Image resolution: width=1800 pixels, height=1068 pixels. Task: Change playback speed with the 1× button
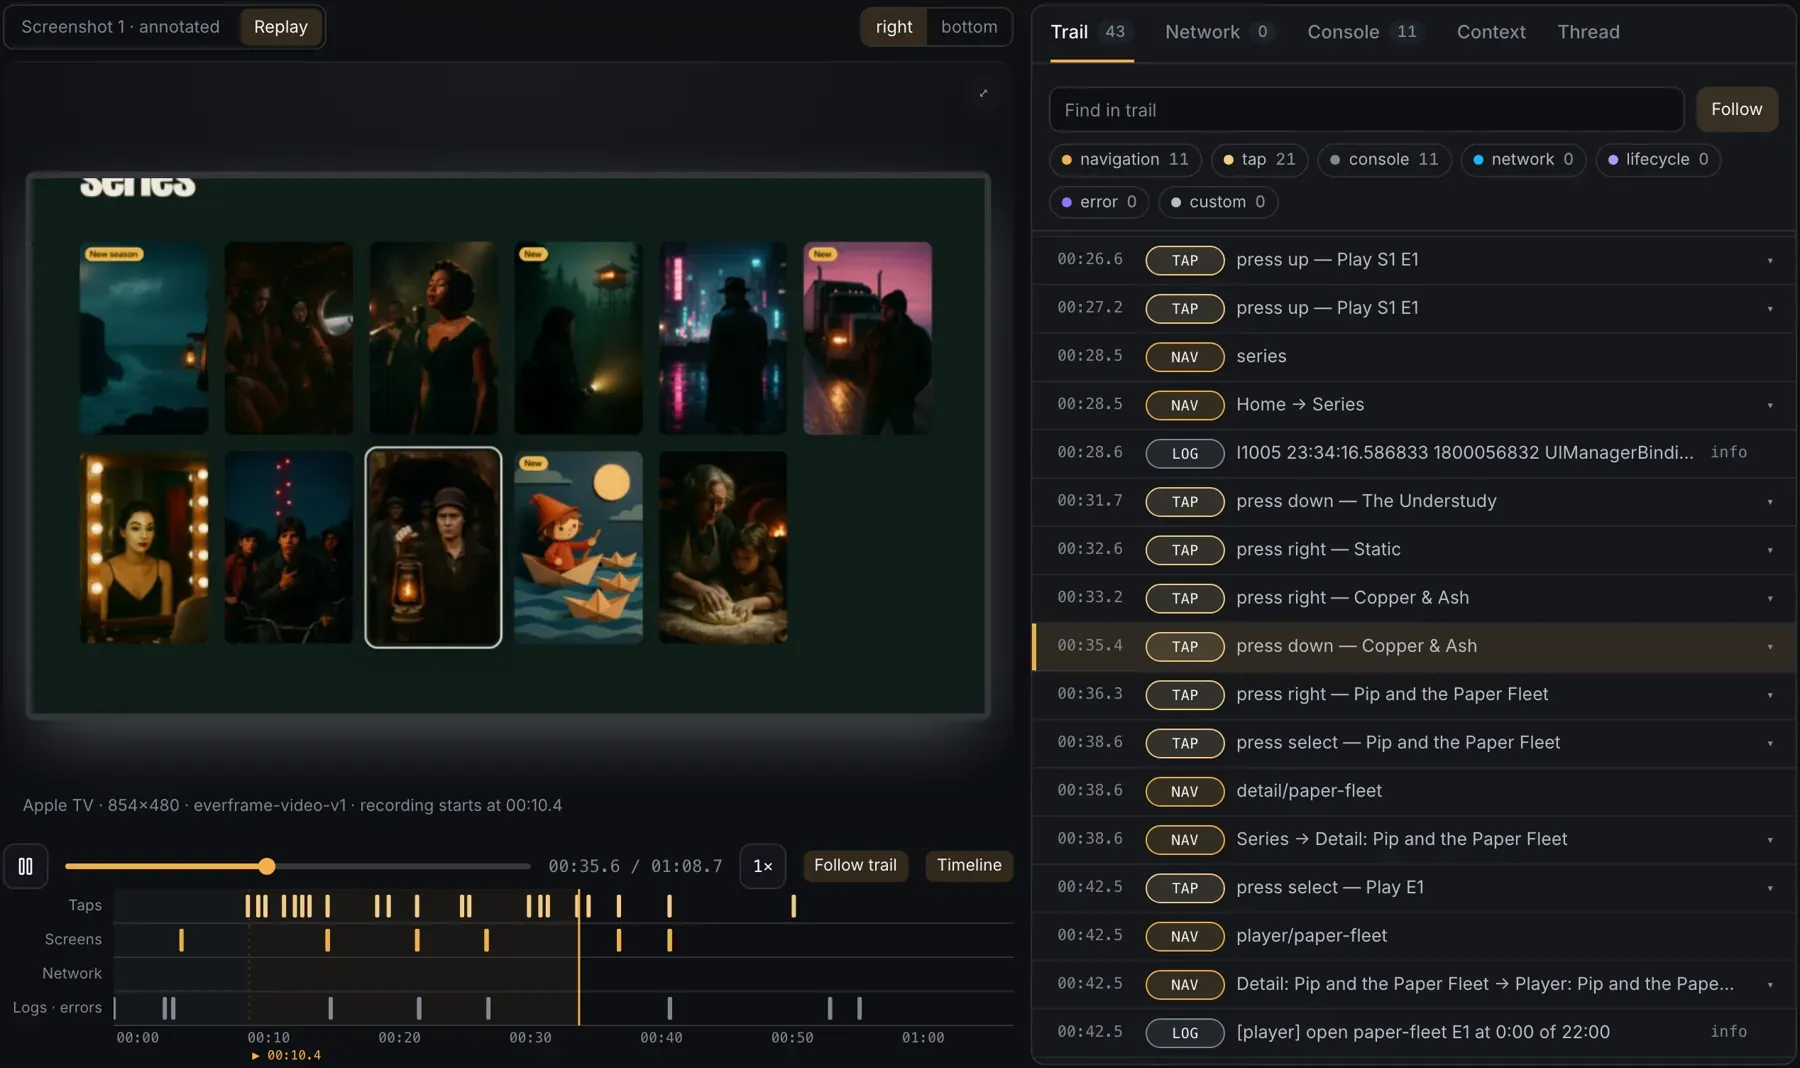762,866
